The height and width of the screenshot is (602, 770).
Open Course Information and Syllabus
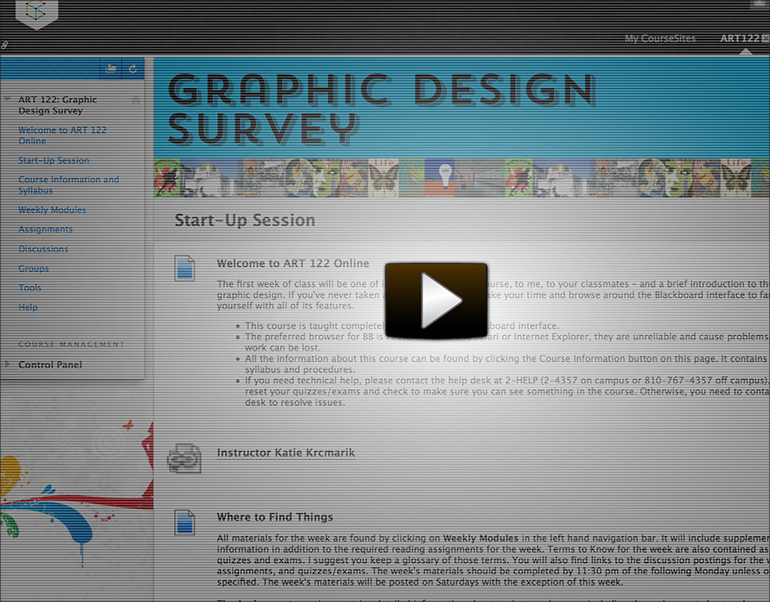point(68,185)
